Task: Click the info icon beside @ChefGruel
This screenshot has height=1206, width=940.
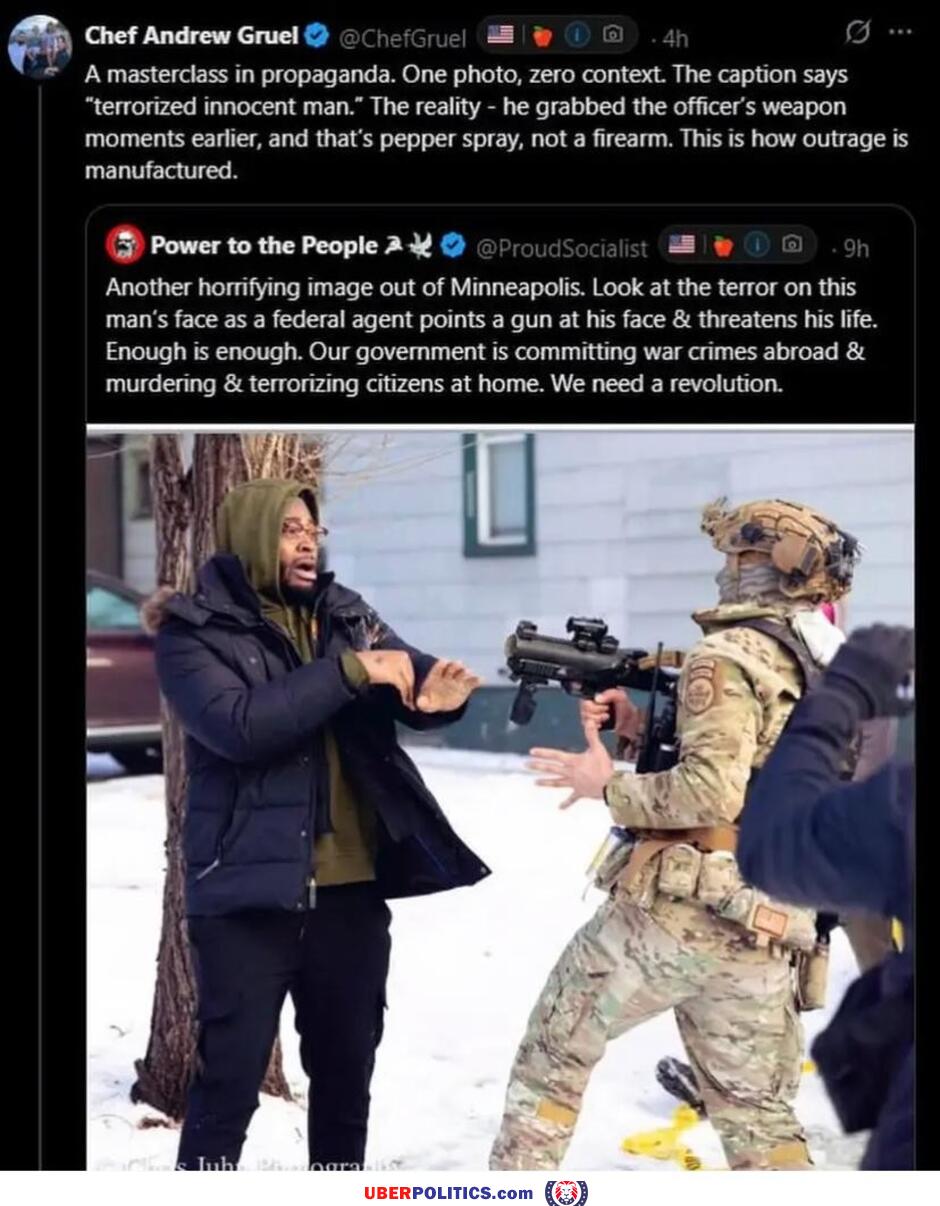Action: [x=577, y=35]
